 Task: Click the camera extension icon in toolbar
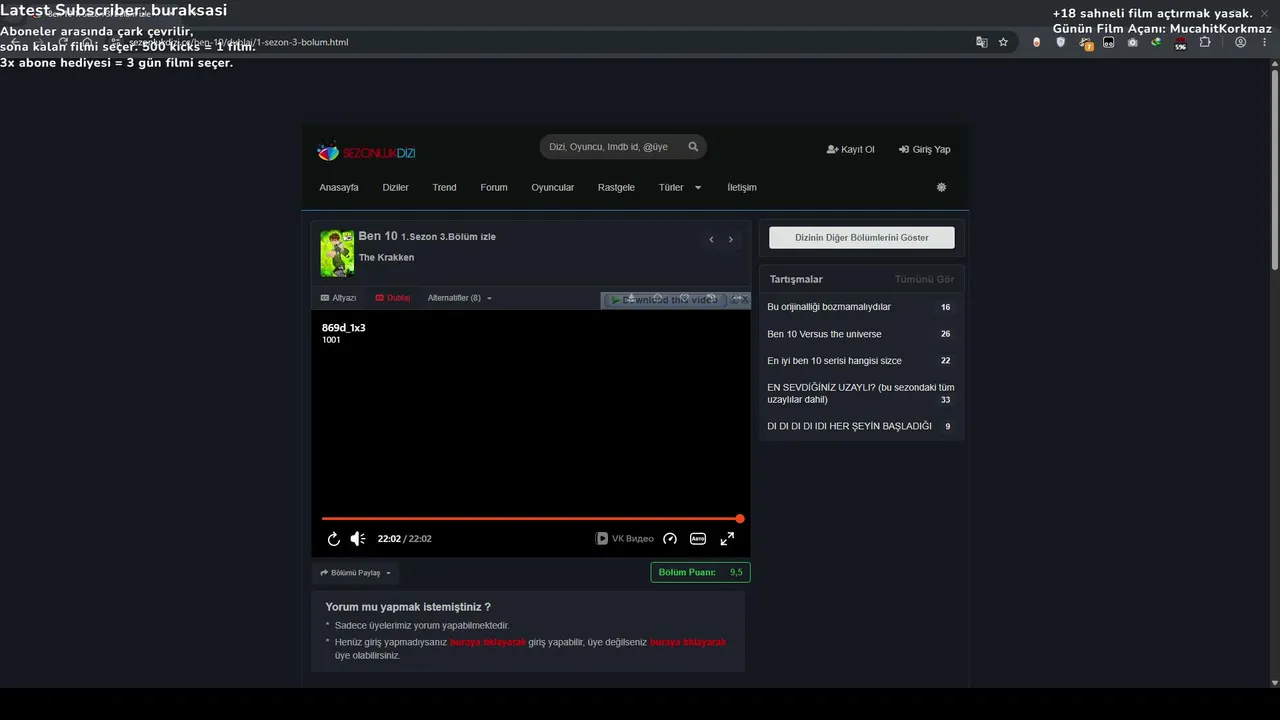(1132, 42)
